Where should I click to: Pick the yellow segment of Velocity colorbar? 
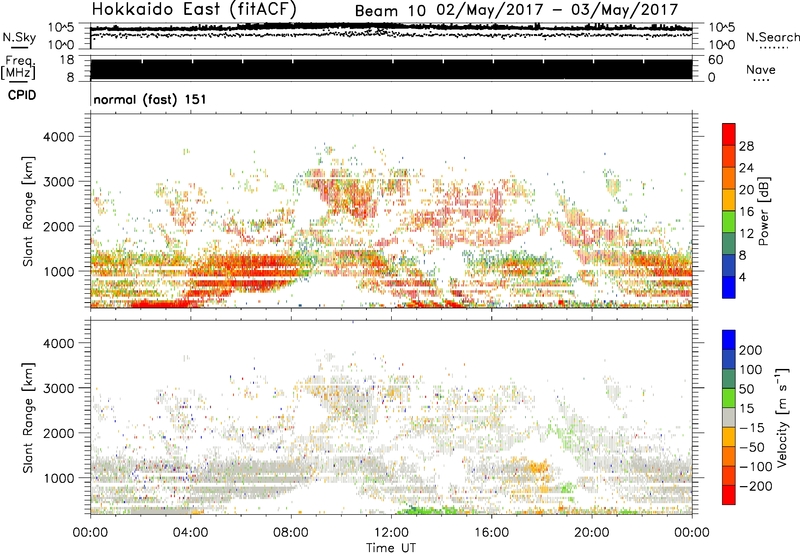coord(729,437)
